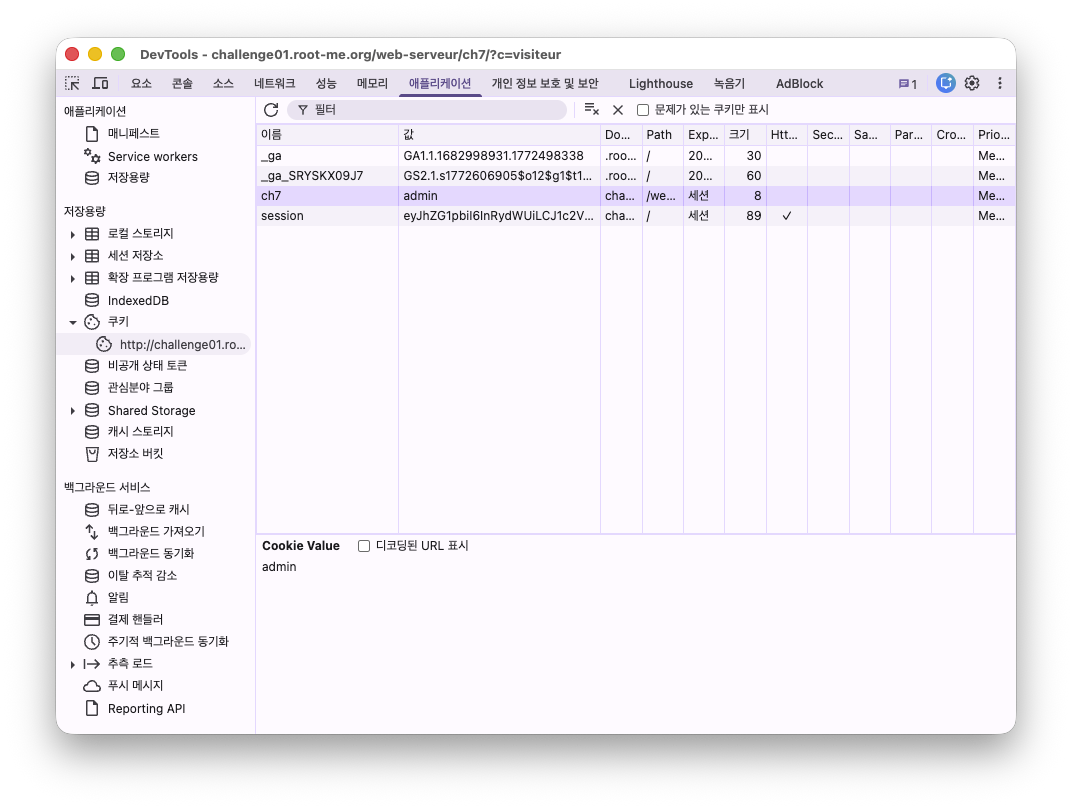Sort by Prio... column header
The height and width of the screenshot is (808, 1072).
coord(994,135)
